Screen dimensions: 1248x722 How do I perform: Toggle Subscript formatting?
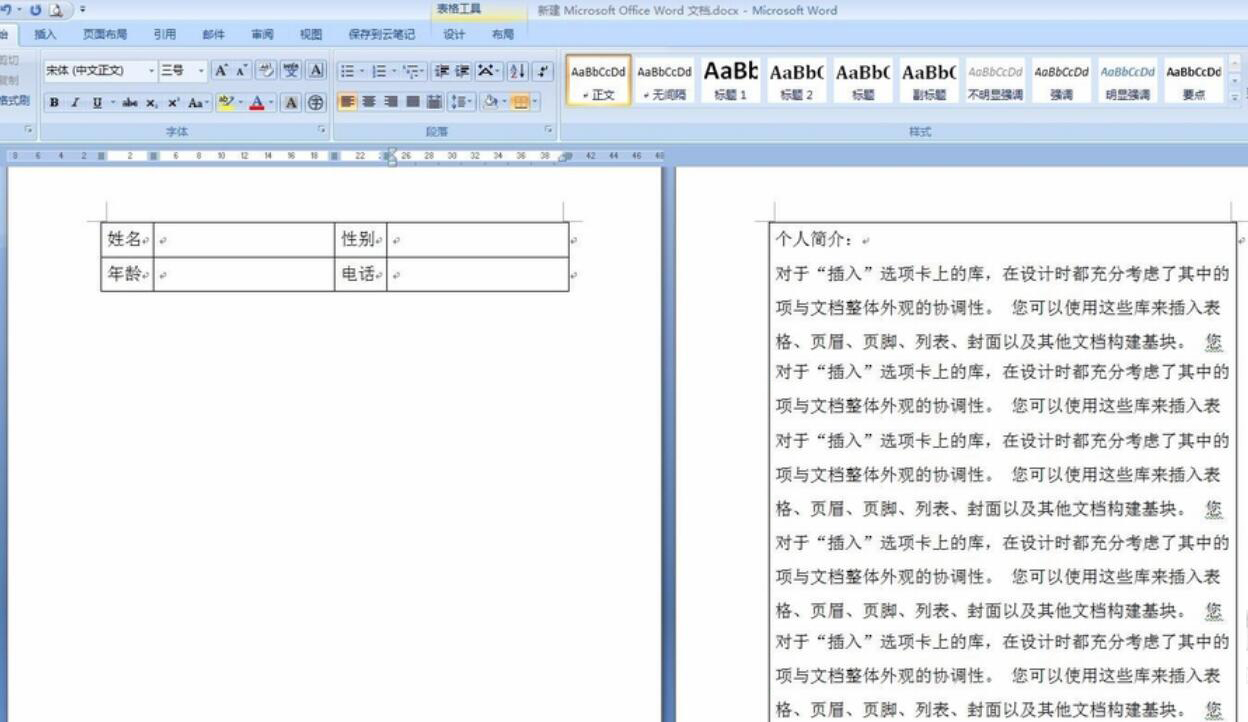[151, 103]
